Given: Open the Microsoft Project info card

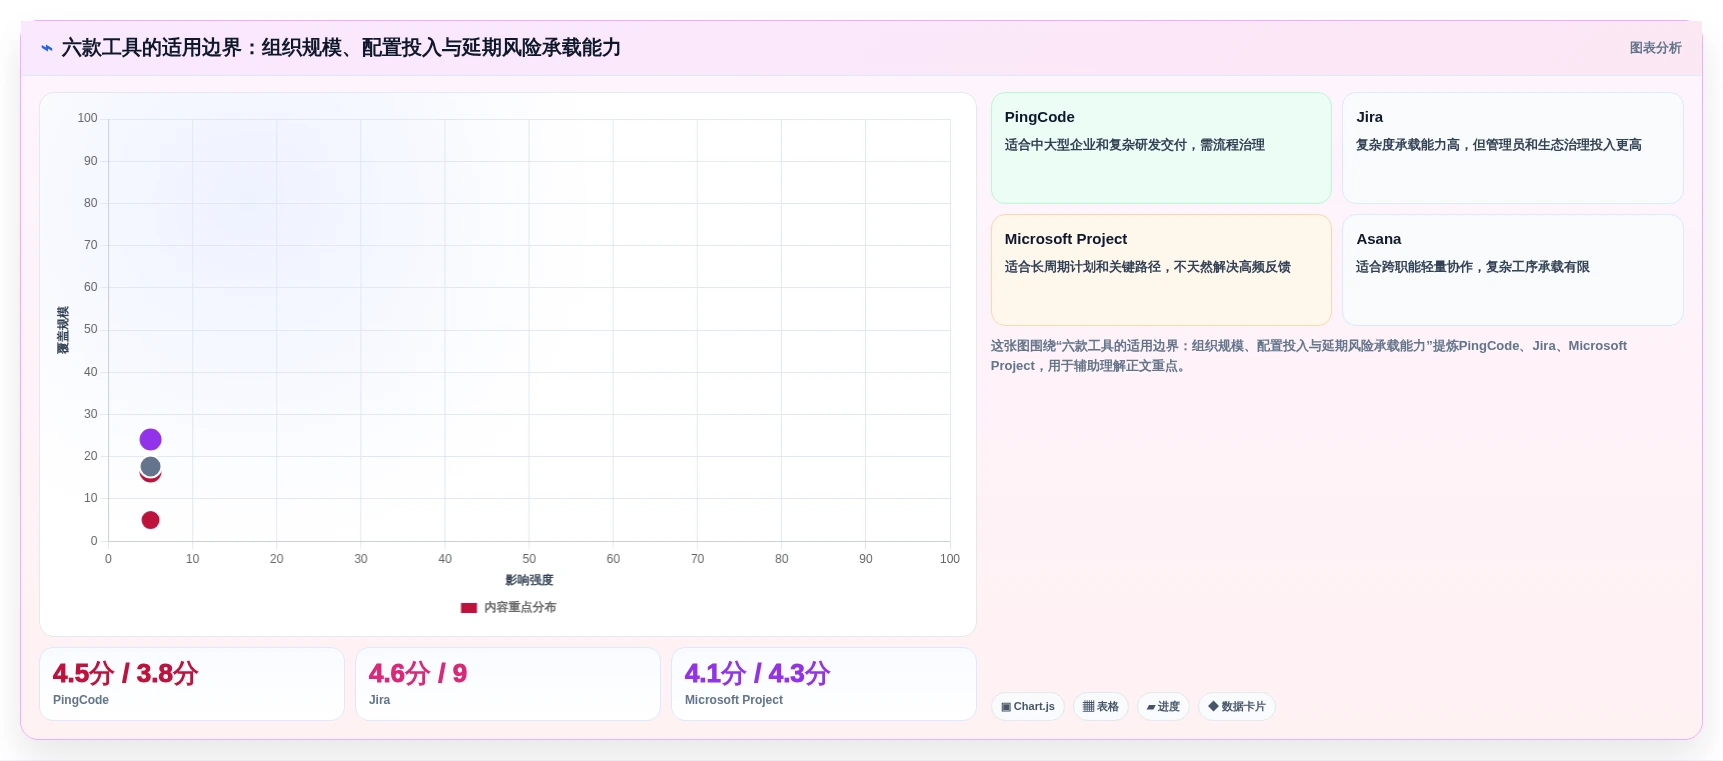Looking at the screenshot, I should (x=1161, y=270).
